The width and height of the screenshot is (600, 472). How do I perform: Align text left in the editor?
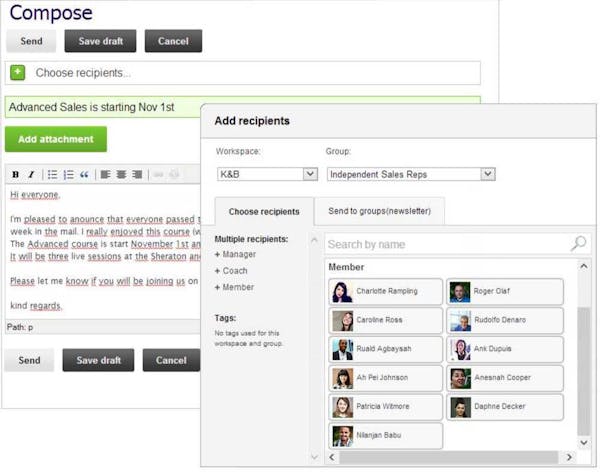click(105, 175)
